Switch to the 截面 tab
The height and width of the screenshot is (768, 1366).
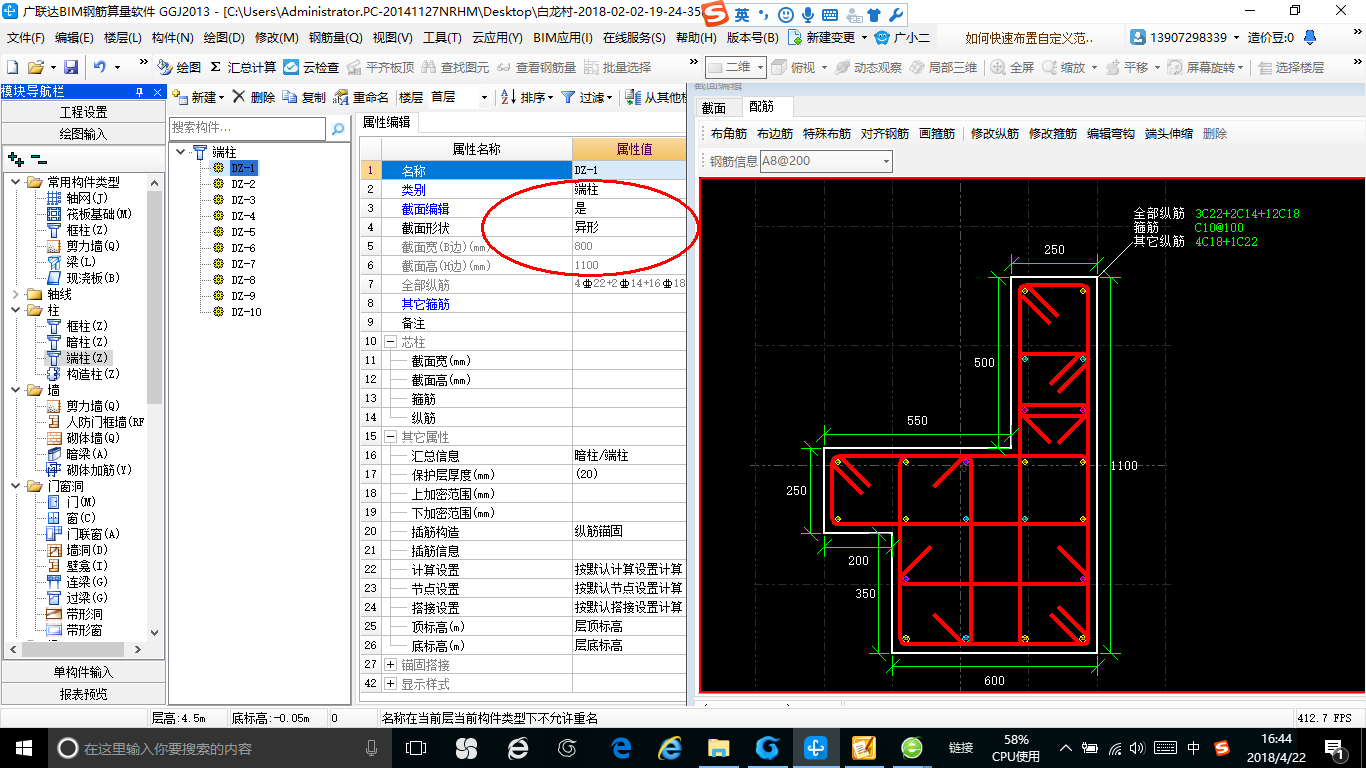[714, 107]
